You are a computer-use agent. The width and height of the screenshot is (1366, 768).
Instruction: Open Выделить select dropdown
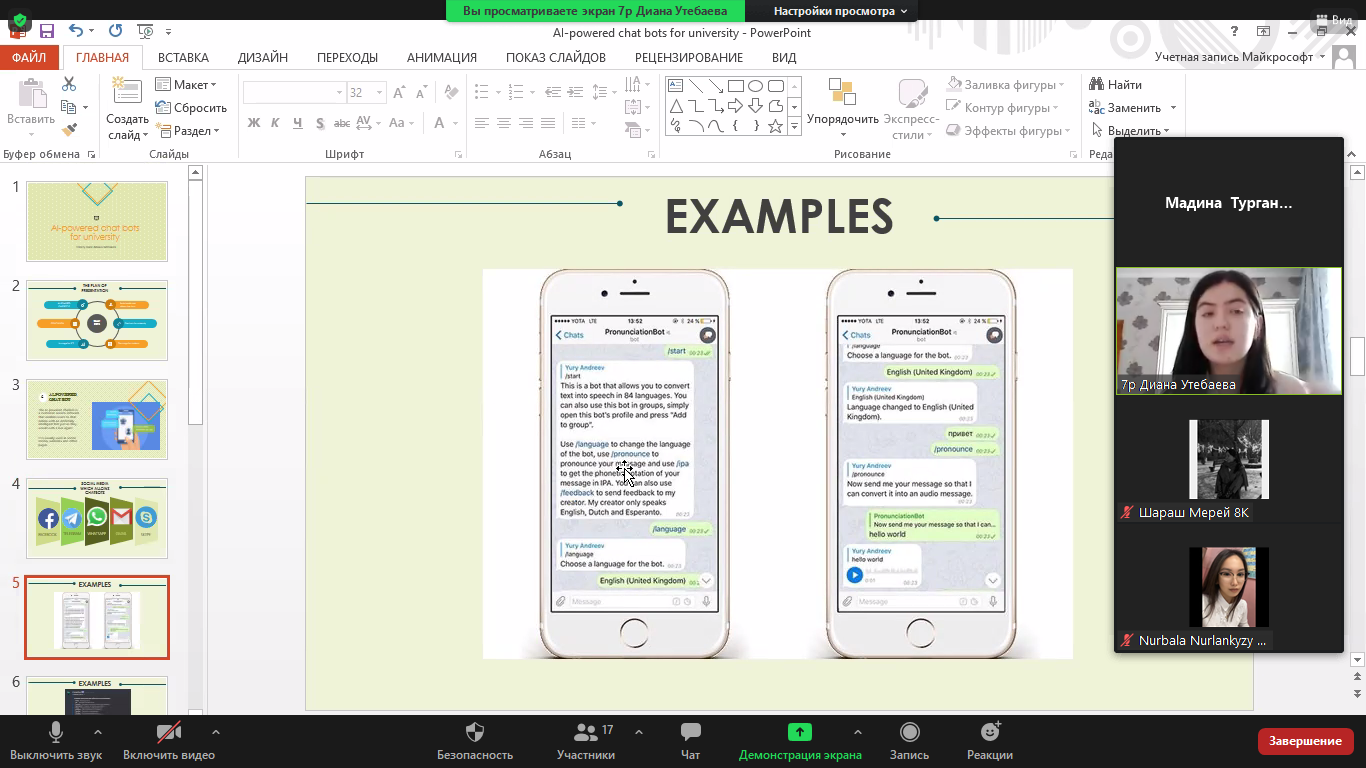point(1130,131)
